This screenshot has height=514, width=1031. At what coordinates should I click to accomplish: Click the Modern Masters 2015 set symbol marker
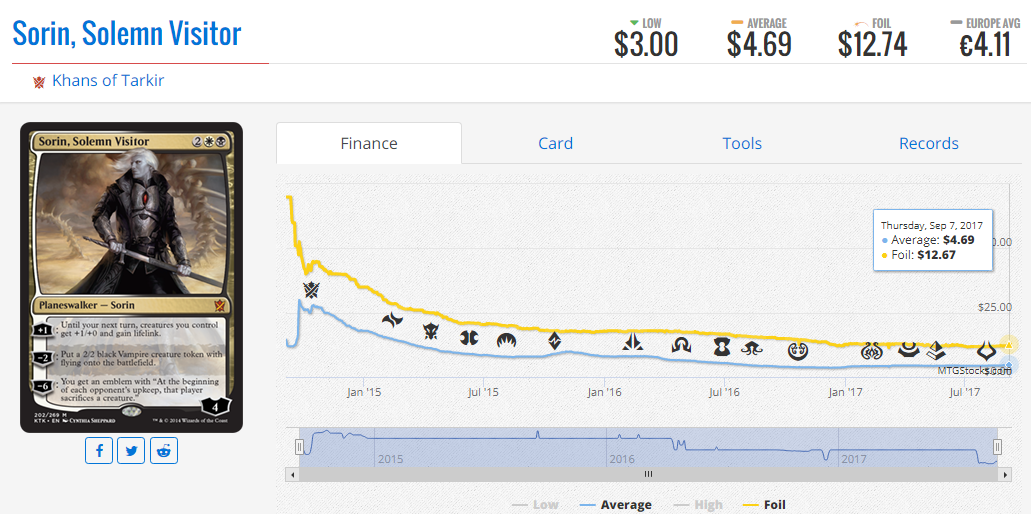pyautogui.click(x=469, y=339)
